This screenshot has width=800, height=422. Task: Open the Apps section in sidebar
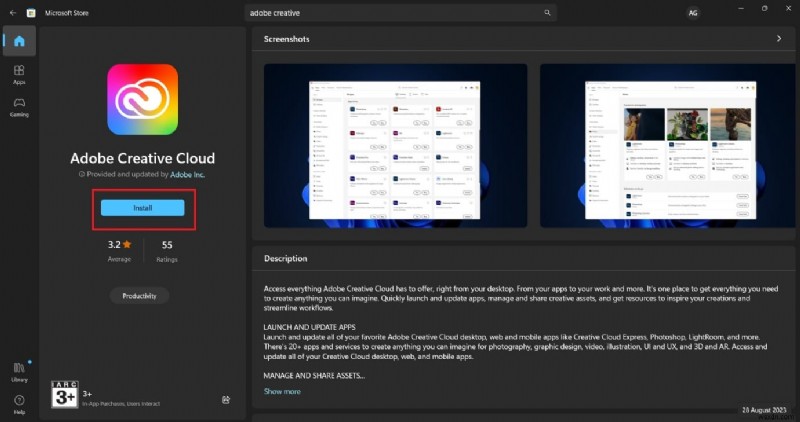(x=19, y=75)
